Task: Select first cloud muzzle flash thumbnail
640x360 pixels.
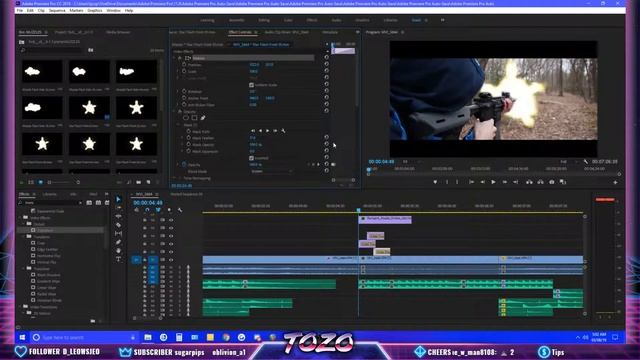Action: click(42, 72)
